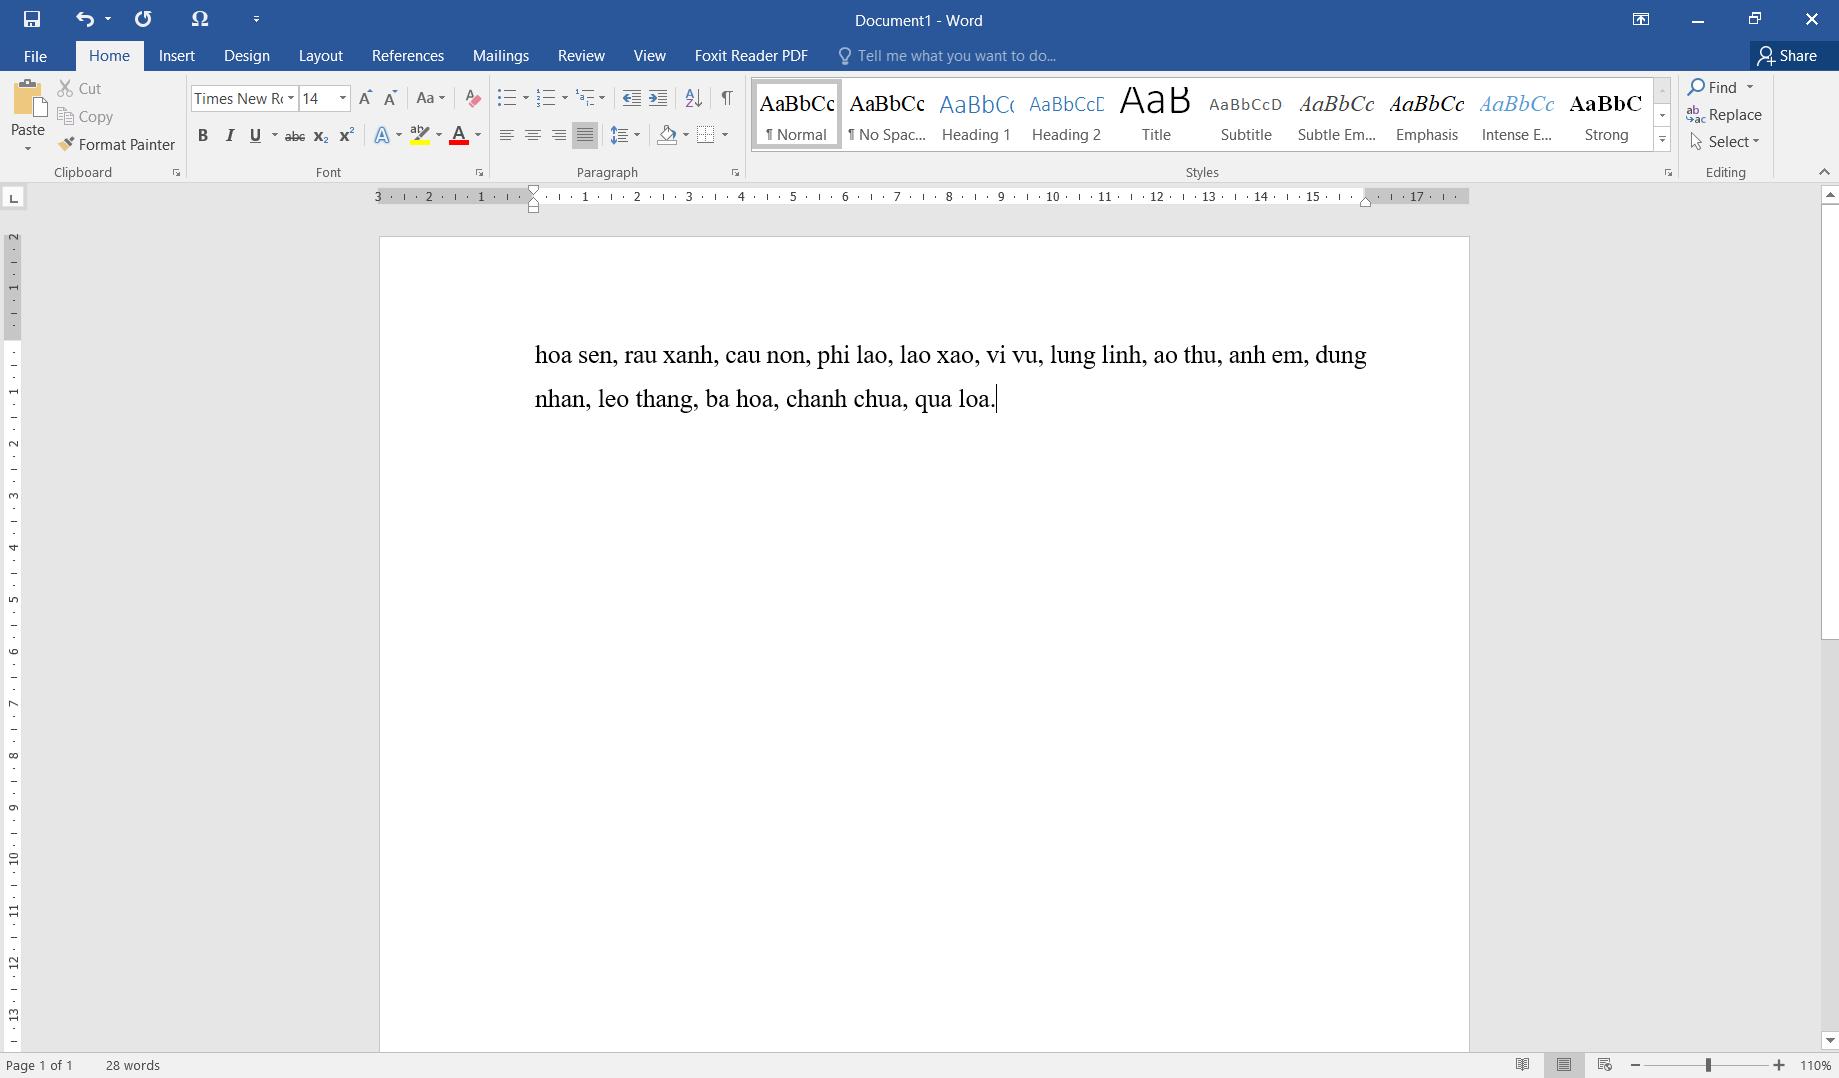Switch to Read Mode view
Image resolution: width=1839 pixels, height=1078 pixels.
point(1522,1065)
